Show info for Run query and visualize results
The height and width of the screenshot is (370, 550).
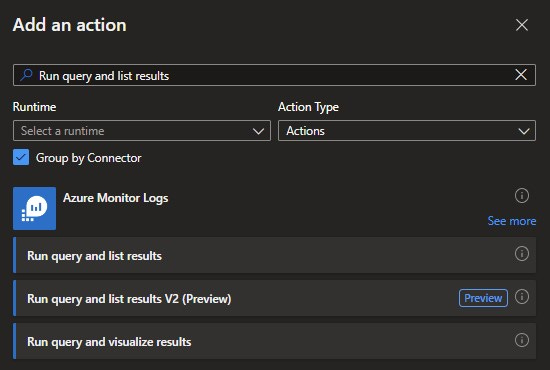tap(522, 340)
